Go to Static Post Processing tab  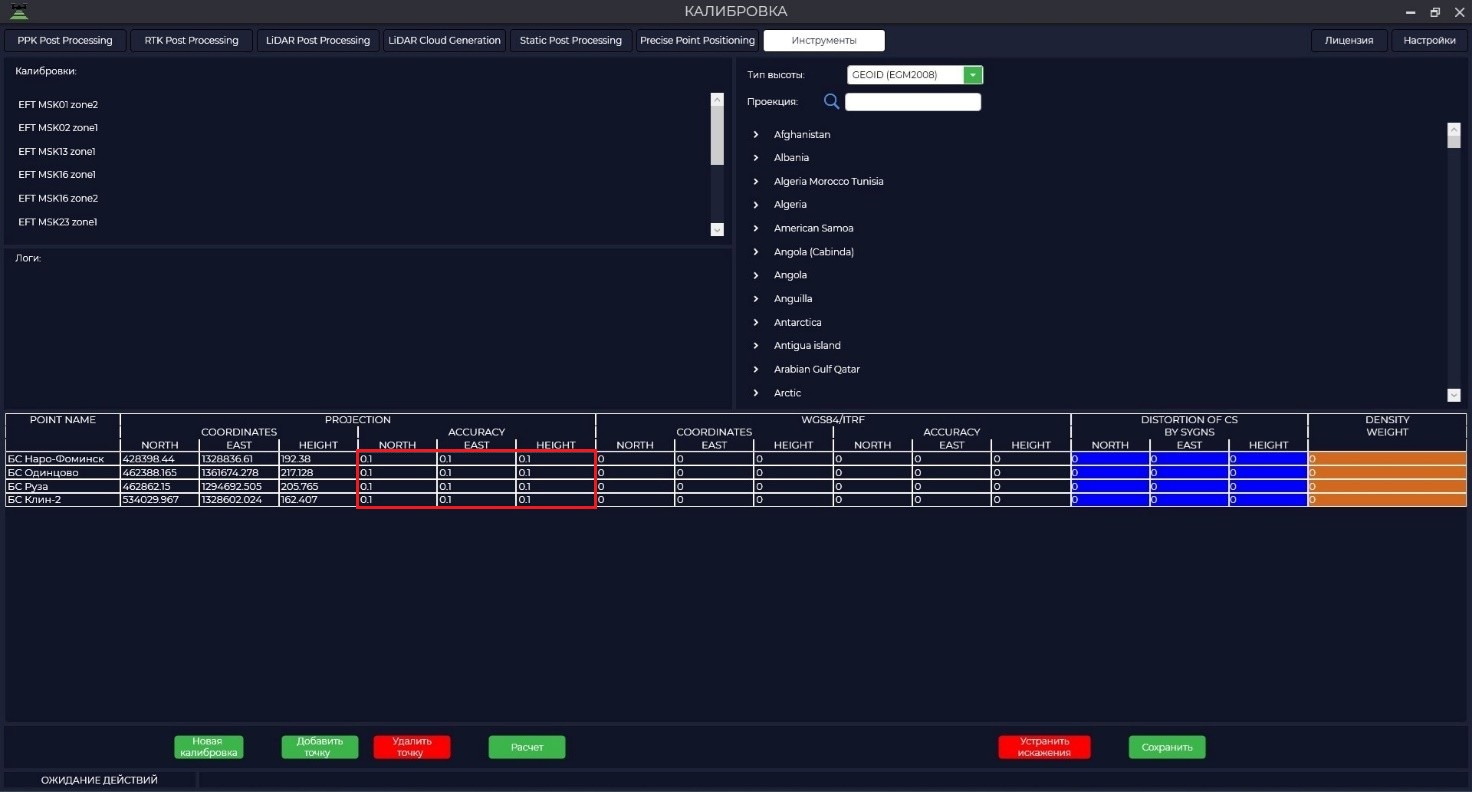click(x=571, y=40)
